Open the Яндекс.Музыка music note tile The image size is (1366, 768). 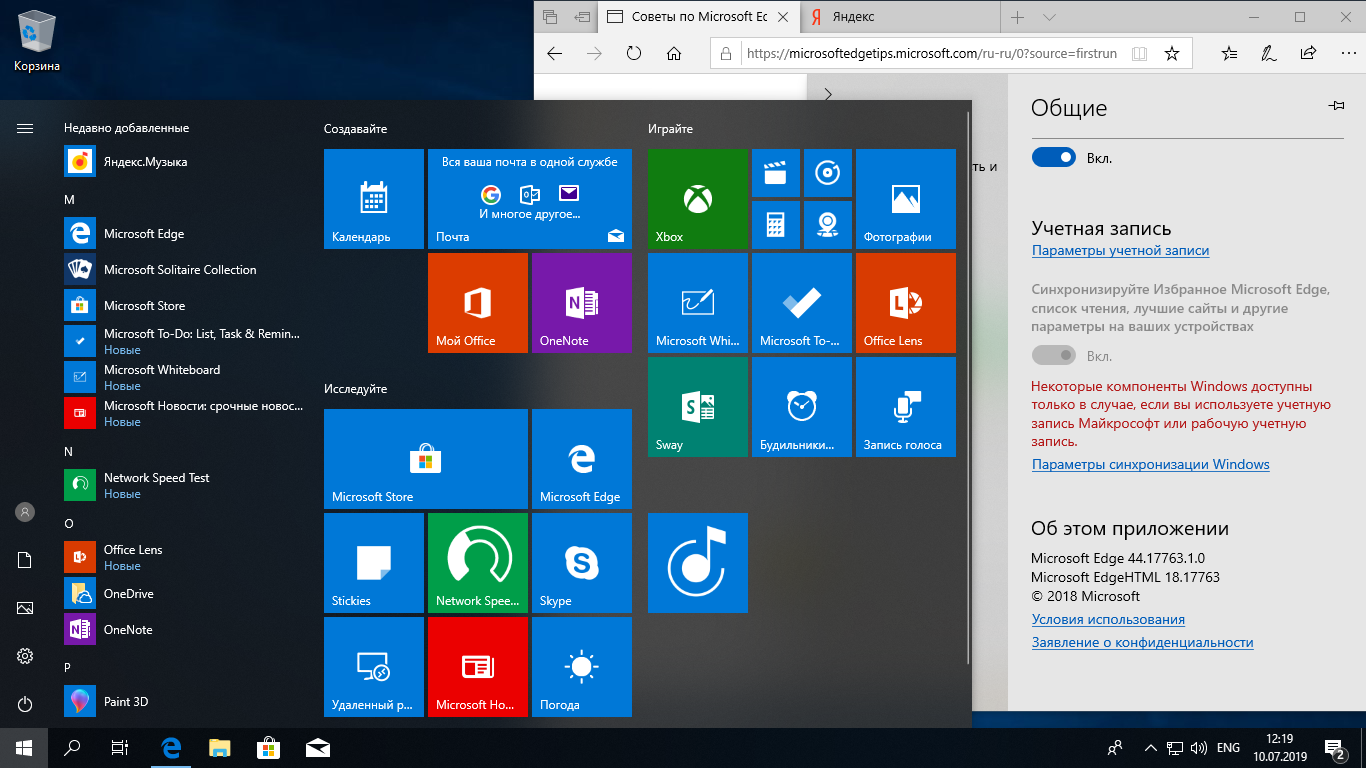698,563
